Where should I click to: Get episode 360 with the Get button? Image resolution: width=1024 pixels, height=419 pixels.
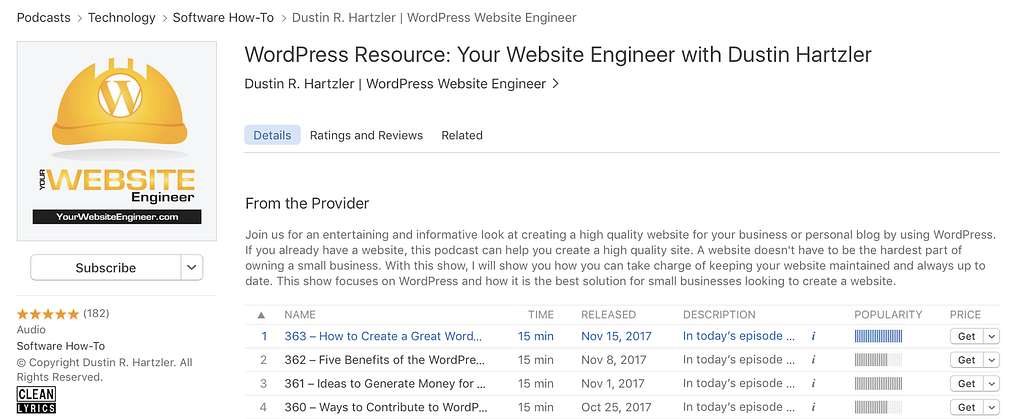click(966, 407)
